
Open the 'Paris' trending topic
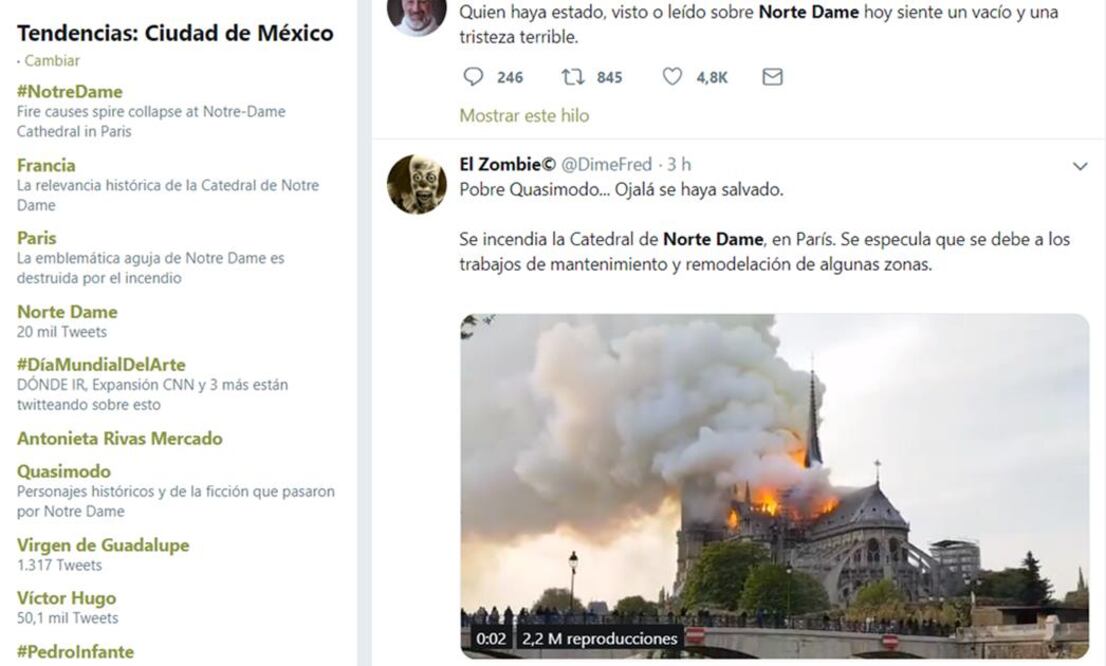click(37, 238)
